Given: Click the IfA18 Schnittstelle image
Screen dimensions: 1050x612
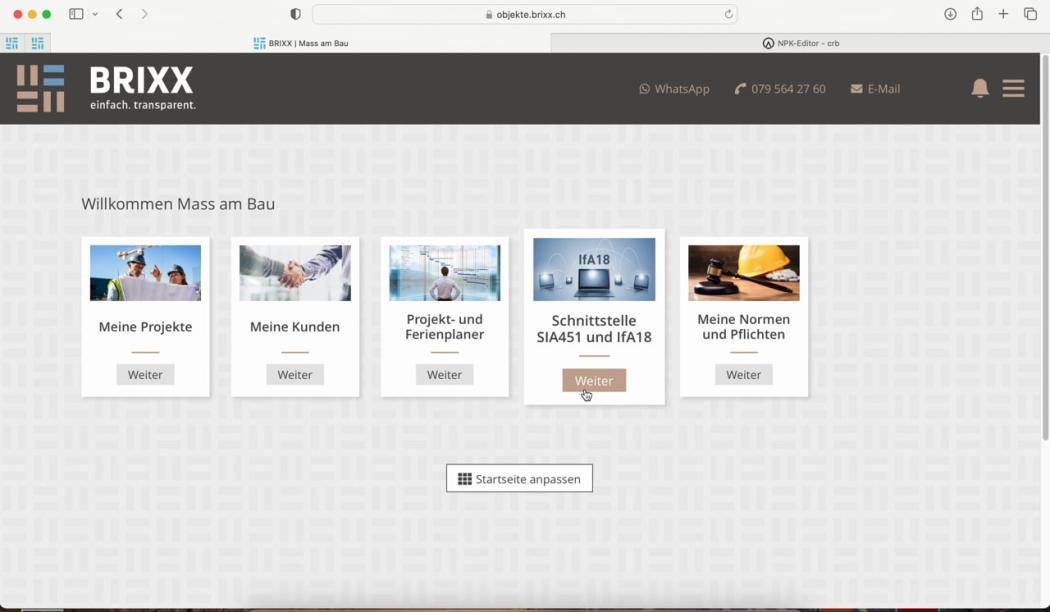Looking at the screenshot, I should pyautogui.click(x=594, y=269).
